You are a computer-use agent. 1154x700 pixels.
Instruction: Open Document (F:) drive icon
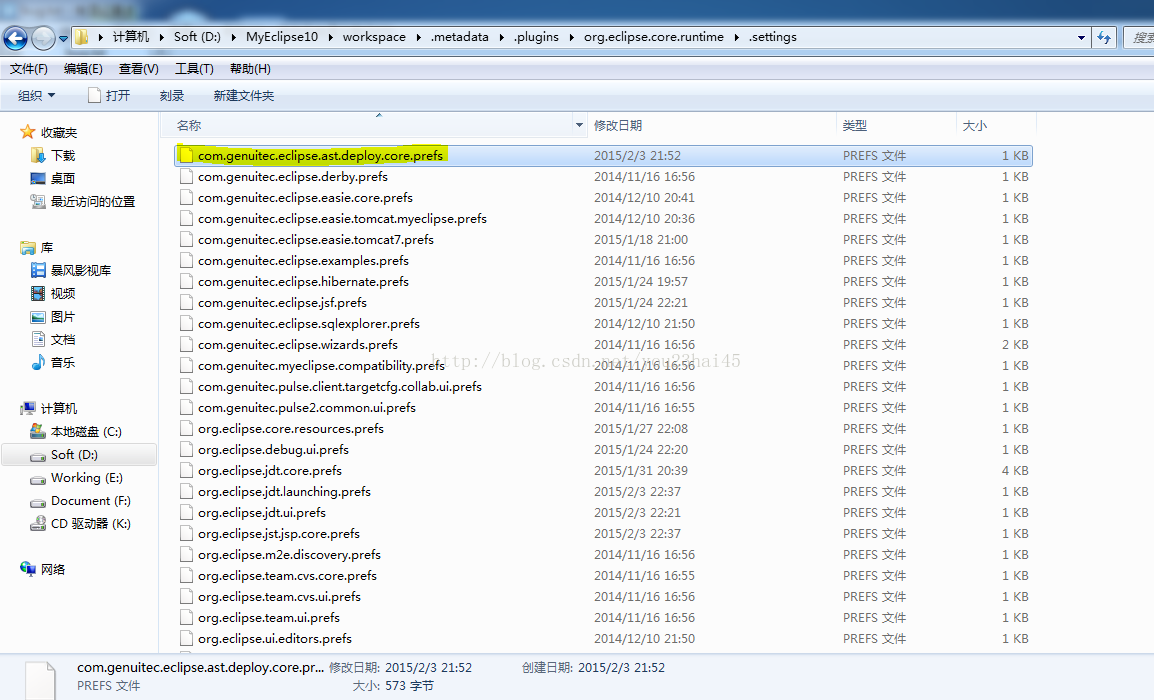point(38,501)
